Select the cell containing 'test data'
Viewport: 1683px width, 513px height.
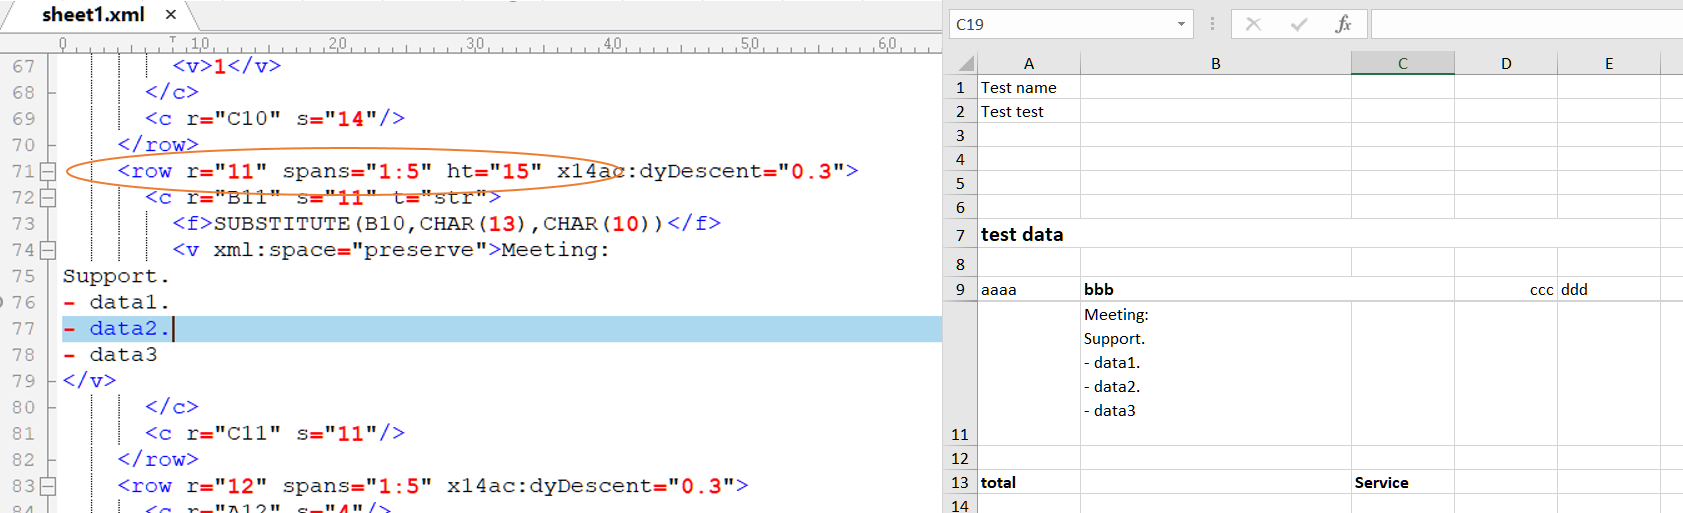pos(1028,235)
